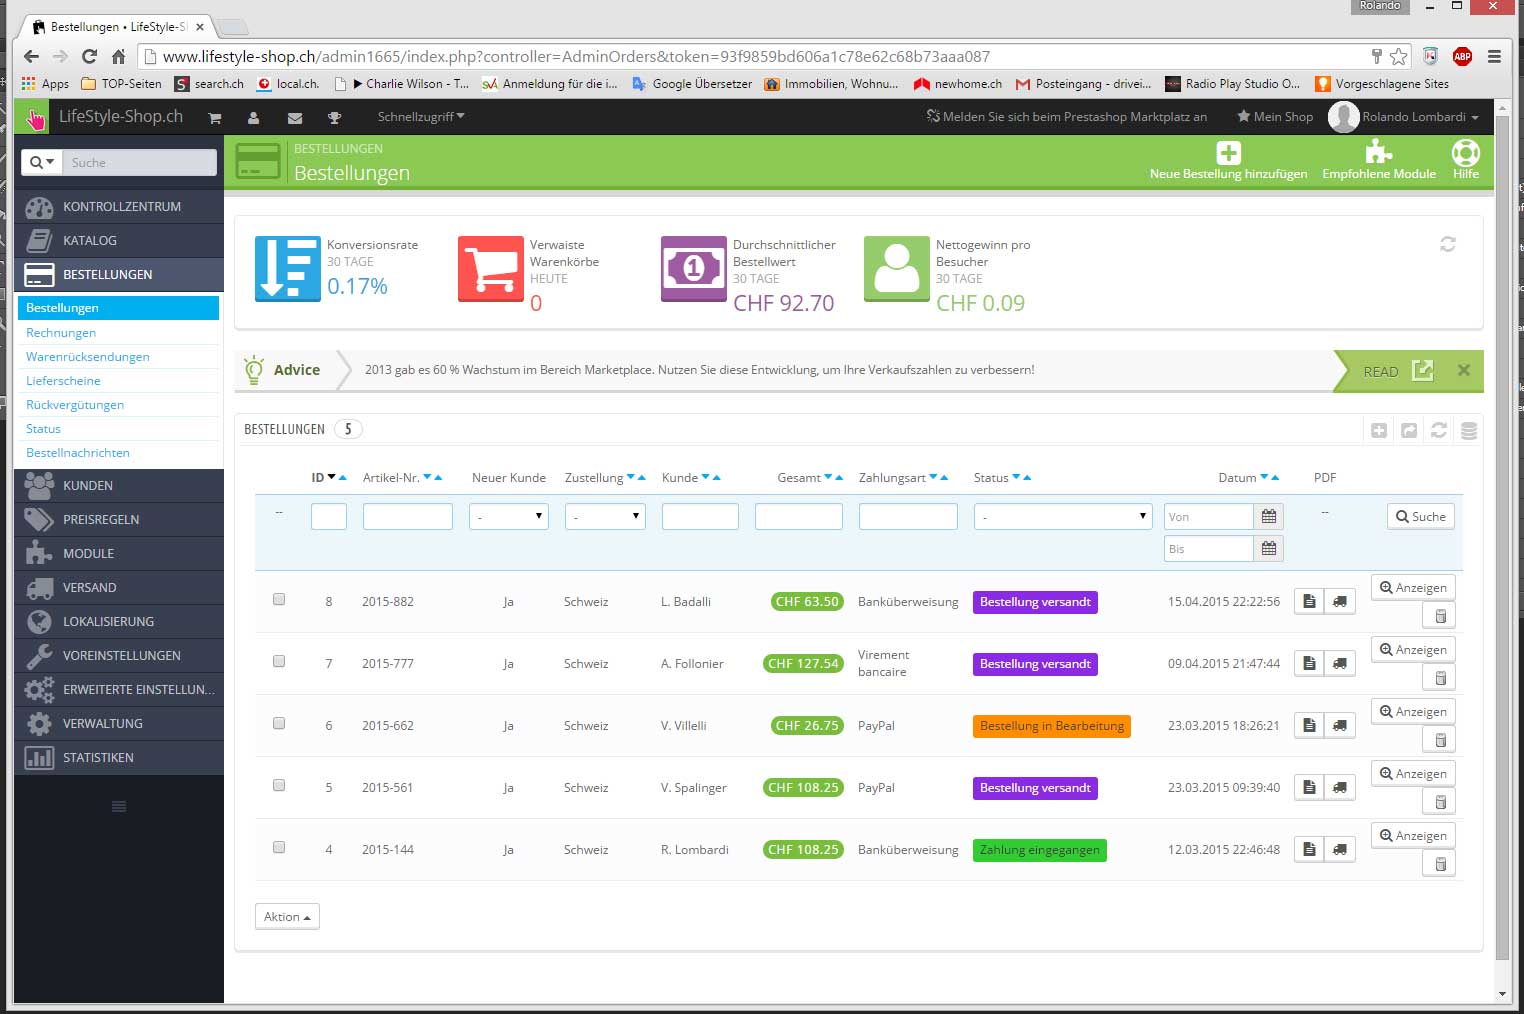
Task: Select checkbox for order 2015-662
Action: [x=279, y=723]
